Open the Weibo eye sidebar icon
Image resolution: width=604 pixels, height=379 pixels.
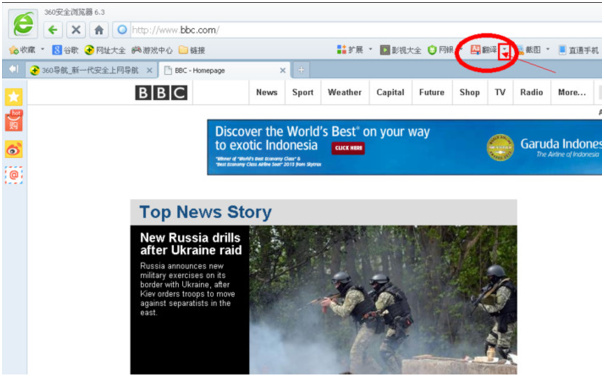[x=14, y=149]
